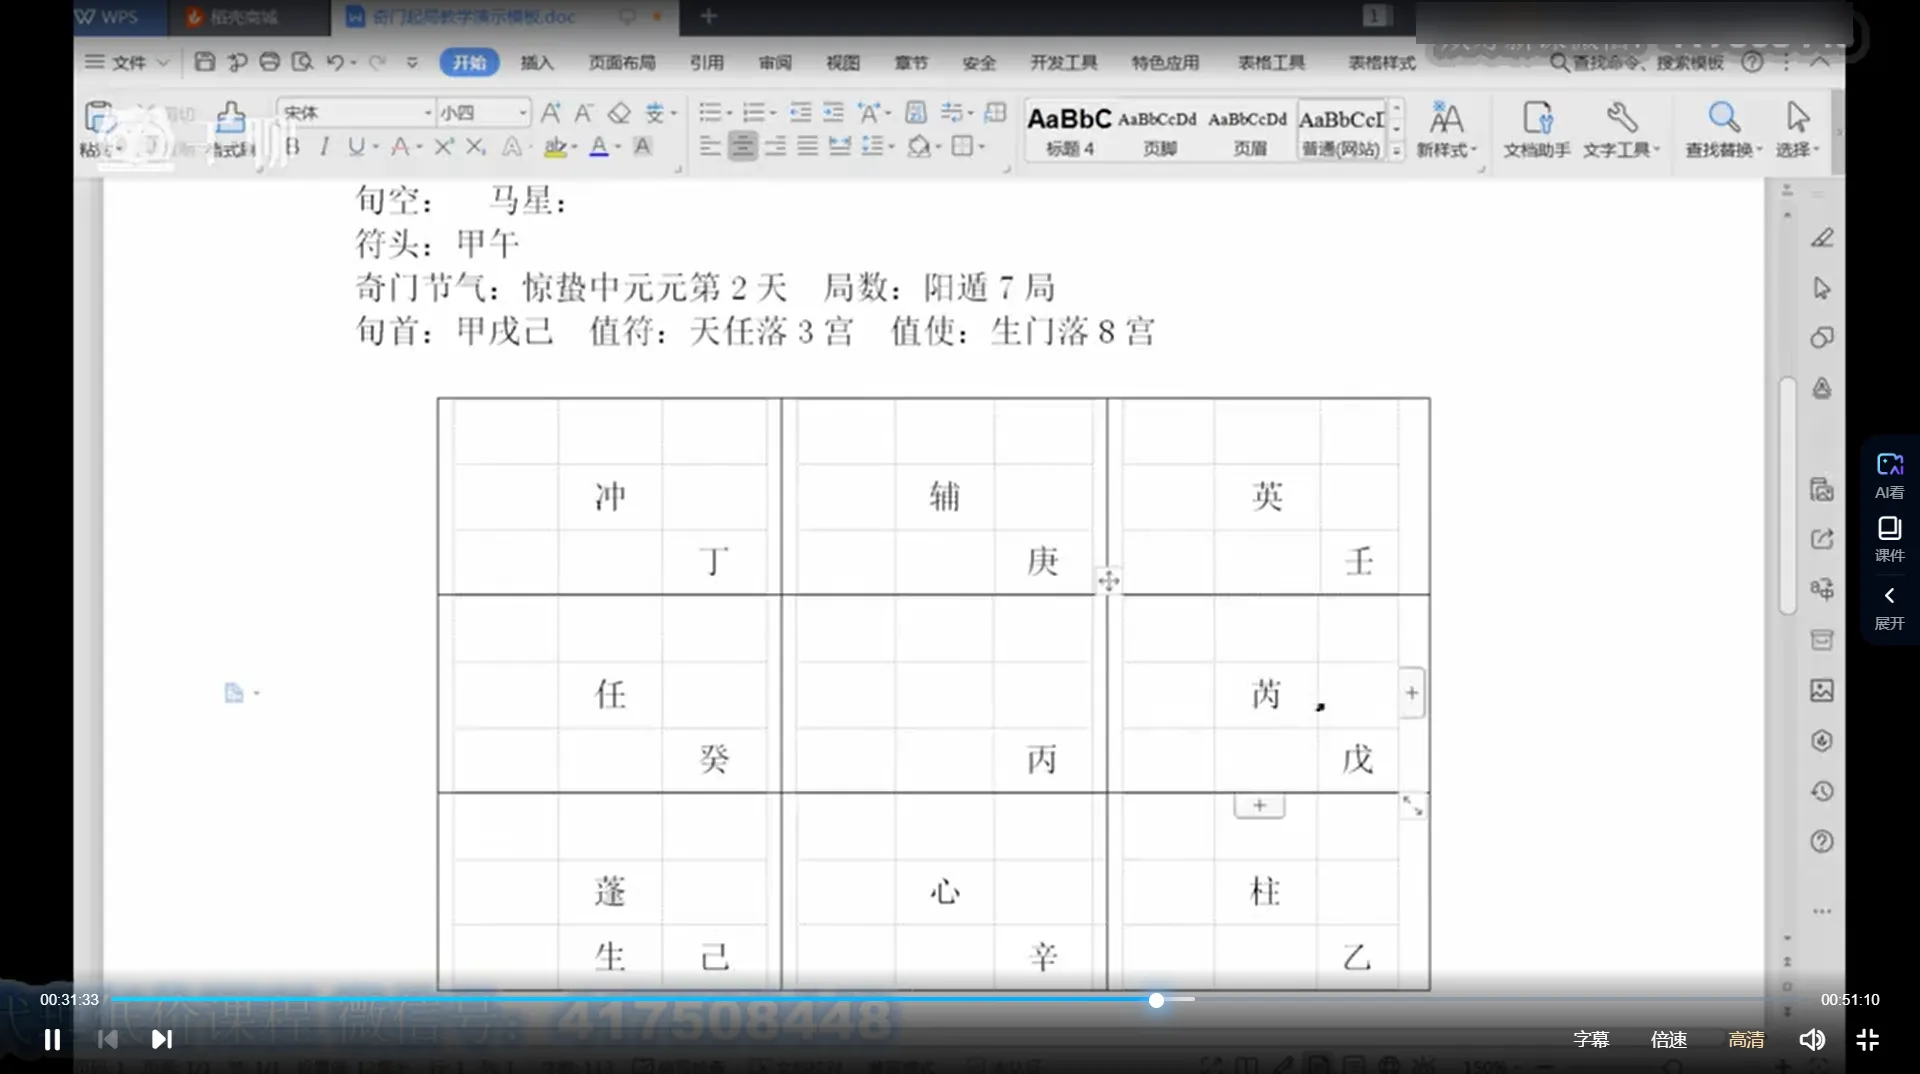Image resolution: width=1920 pixels, height=1074 pixels.
Task: Click the increase indent icon
Action: point(833,112)
